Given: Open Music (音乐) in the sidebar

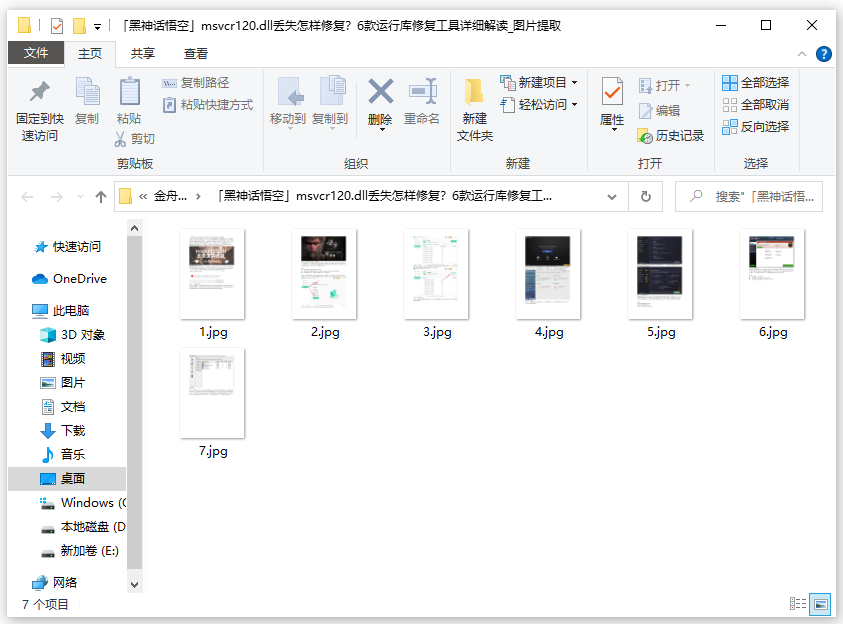Looking at the screenshot, I should (63, 454).
